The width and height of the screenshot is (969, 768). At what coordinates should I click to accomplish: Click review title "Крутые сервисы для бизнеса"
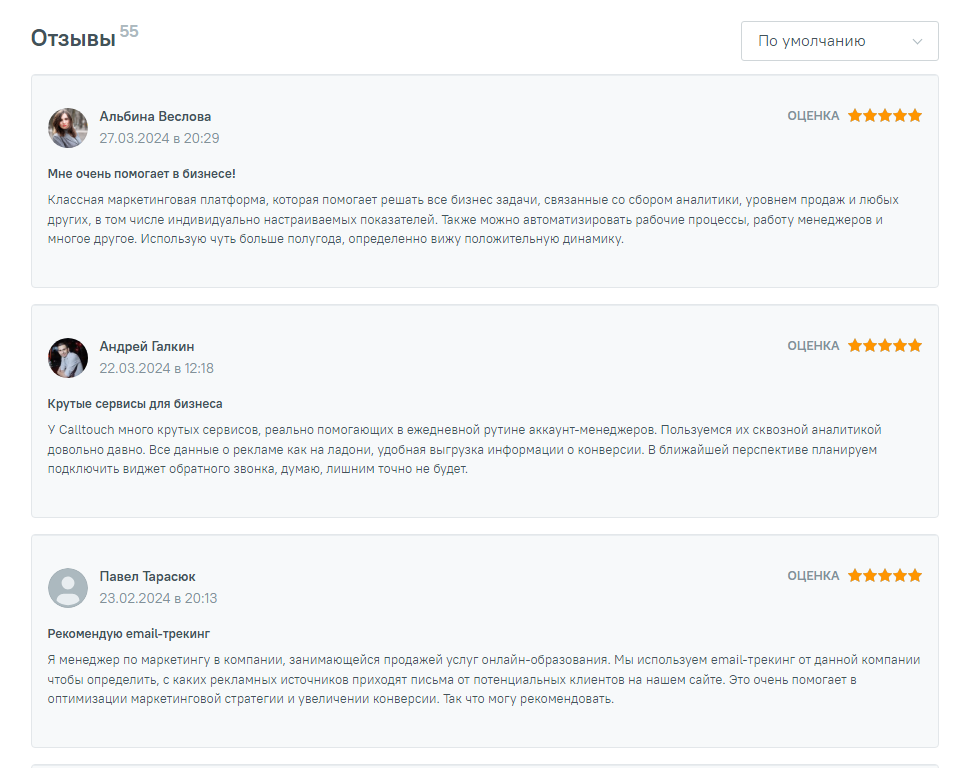[x=135, y=404]
